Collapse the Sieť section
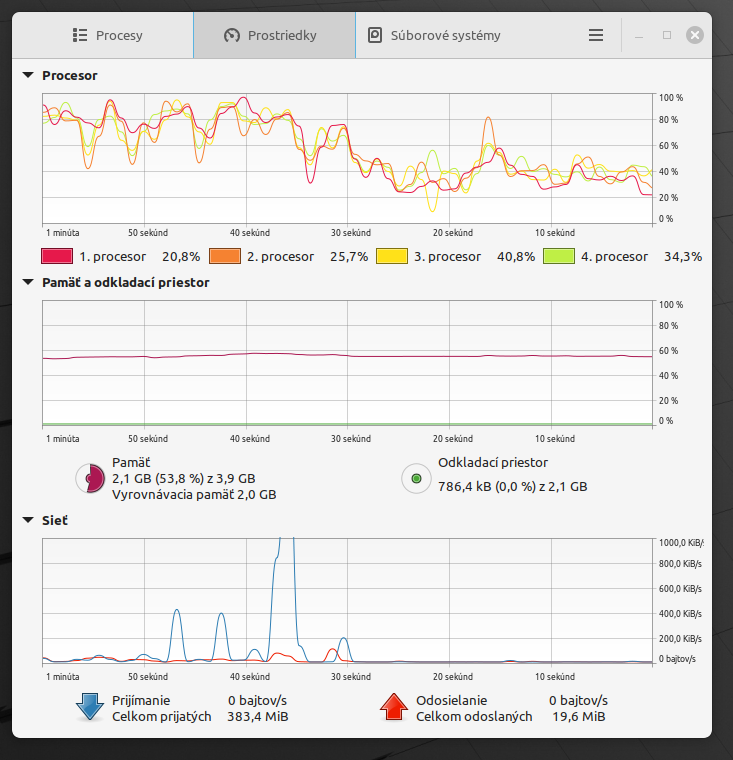733x760 pixels. click(x=28, y=520)
